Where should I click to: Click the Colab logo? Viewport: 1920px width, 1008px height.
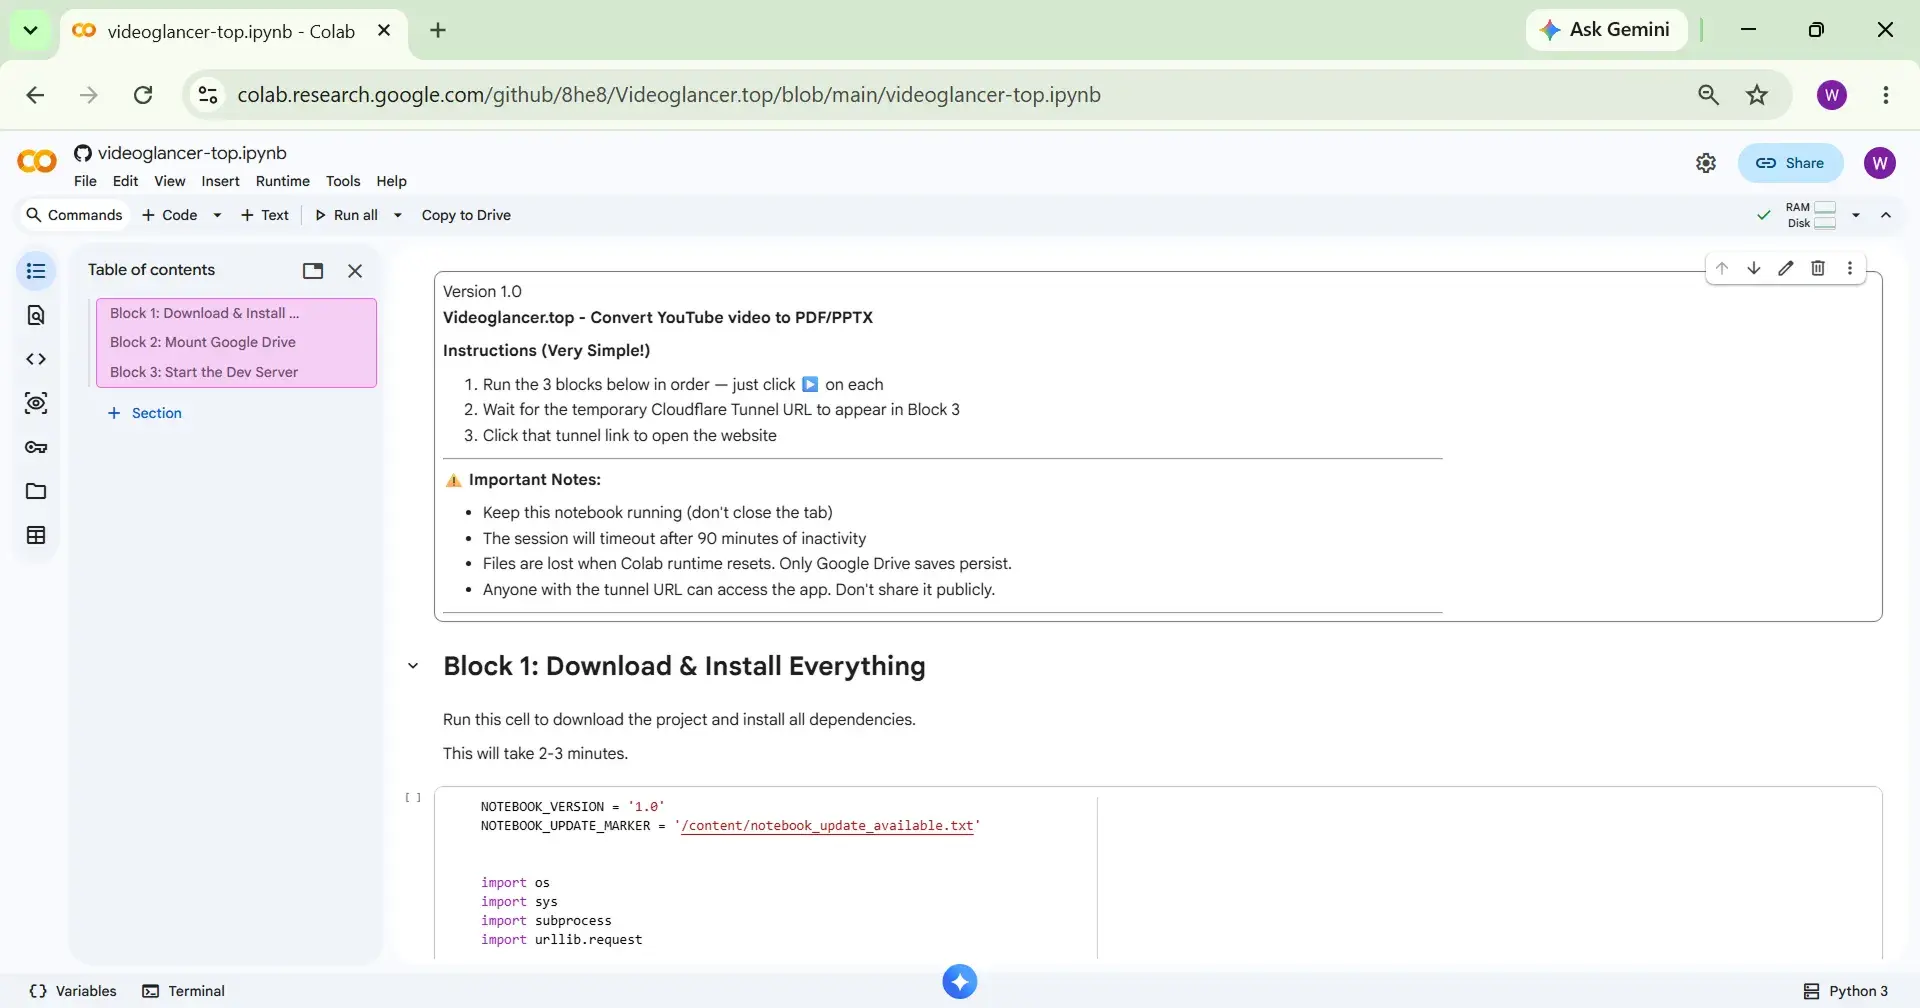[37, 161]
